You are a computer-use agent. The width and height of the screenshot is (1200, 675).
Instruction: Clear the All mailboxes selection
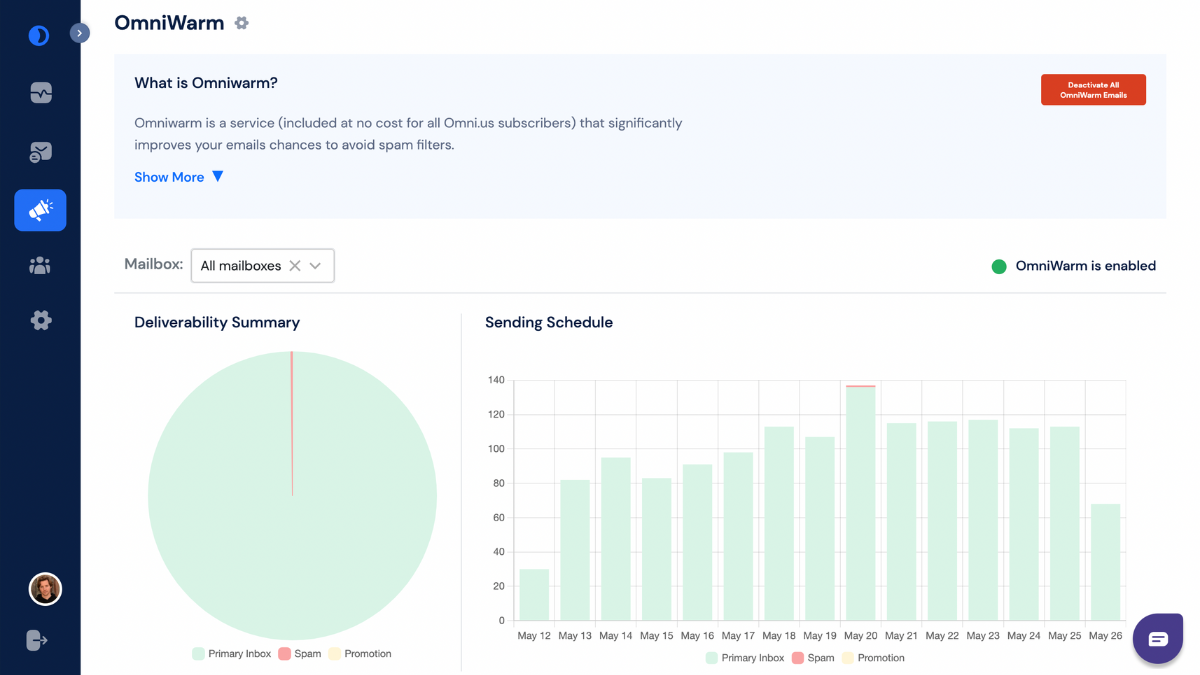(x=294, y=266)
